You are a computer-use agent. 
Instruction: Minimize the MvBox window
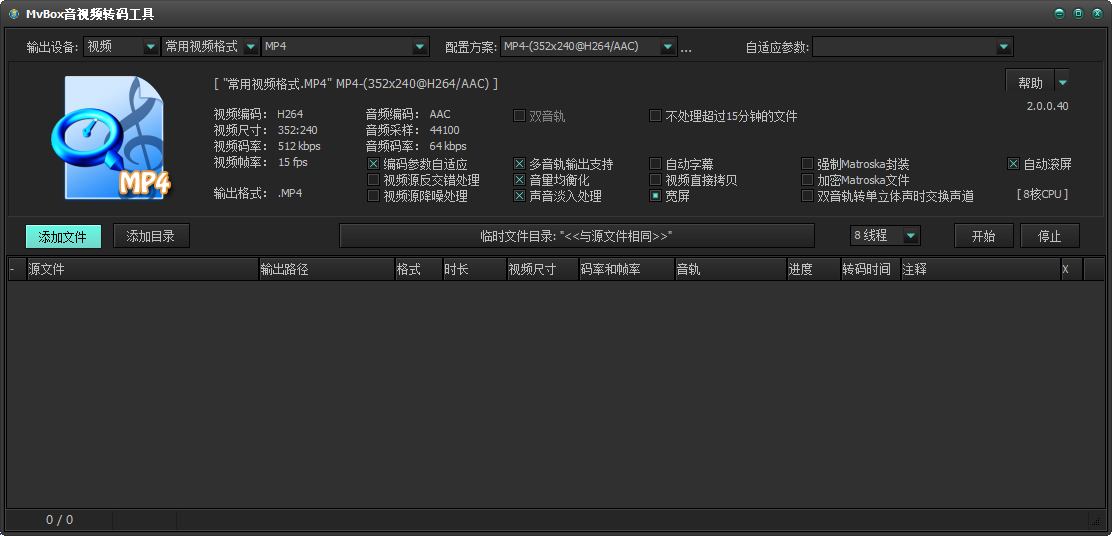(1059, 13)
